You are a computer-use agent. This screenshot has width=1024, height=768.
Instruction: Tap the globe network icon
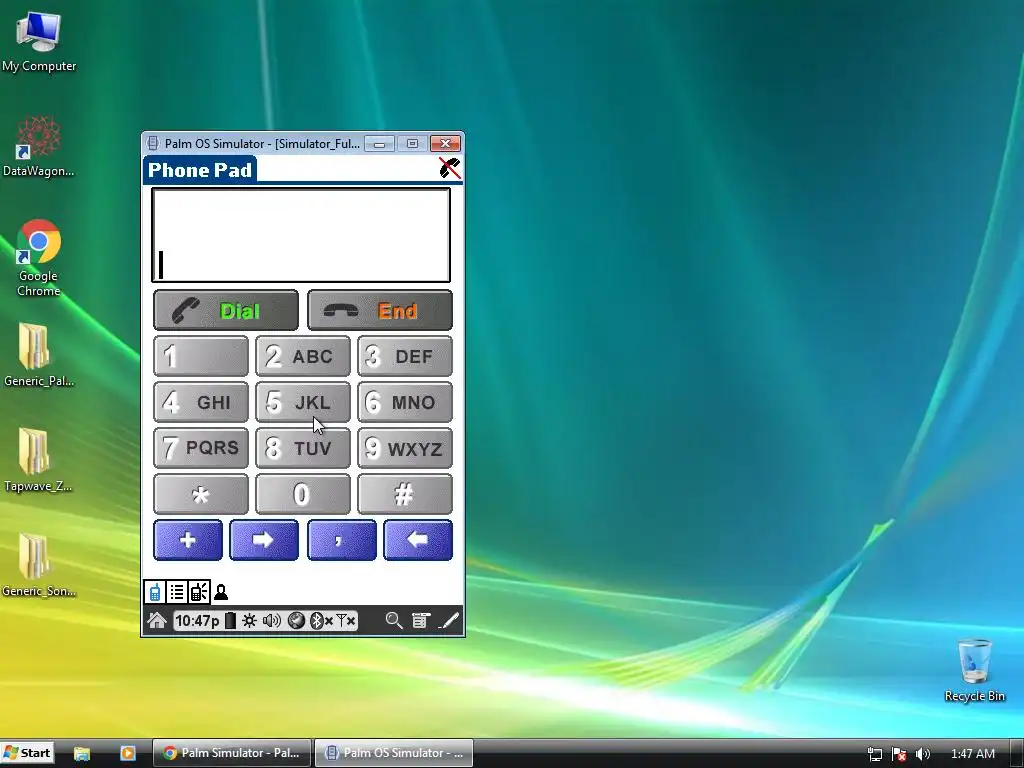296,620
